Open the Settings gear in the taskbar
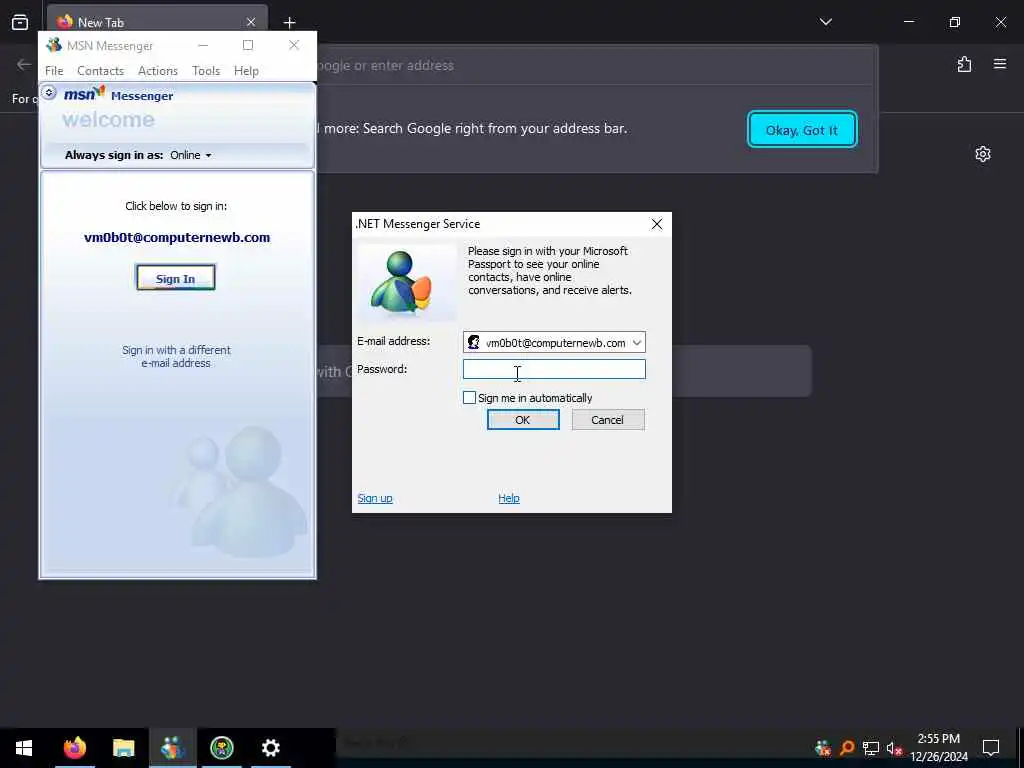1024x768 pixels. pos(270,747)
